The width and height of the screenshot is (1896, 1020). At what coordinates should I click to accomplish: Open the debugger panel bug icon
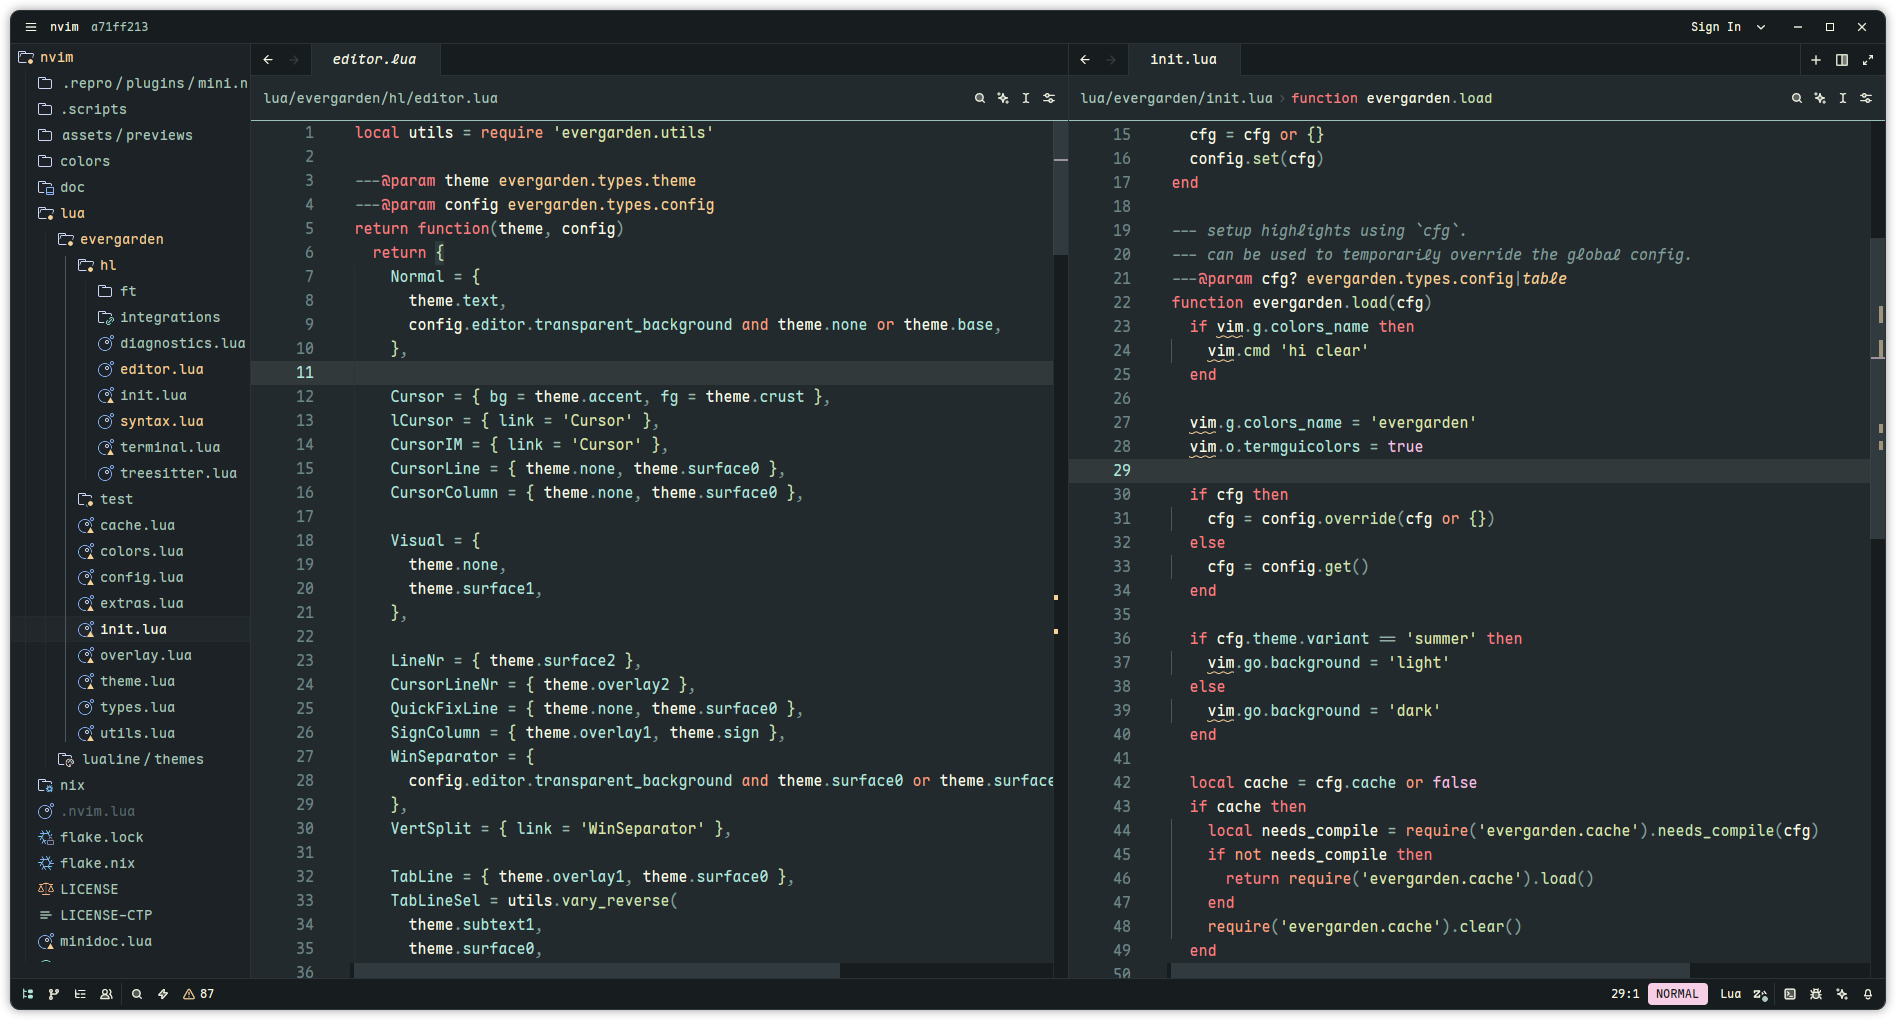(1816, 994)
